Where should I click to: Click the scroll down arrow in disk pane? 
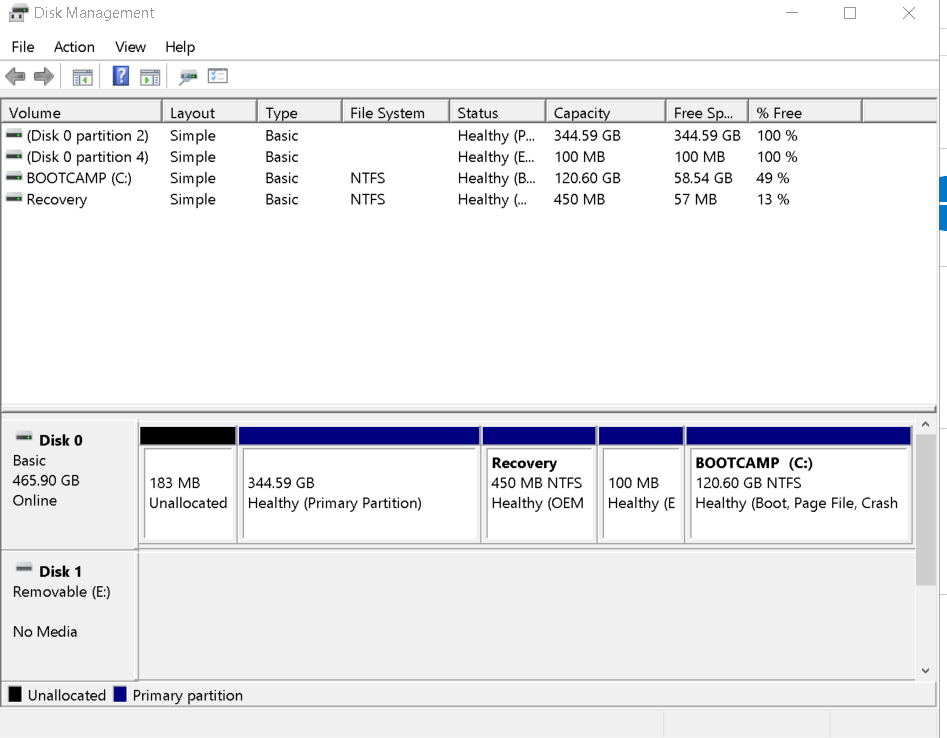click(x=925, y=670)
